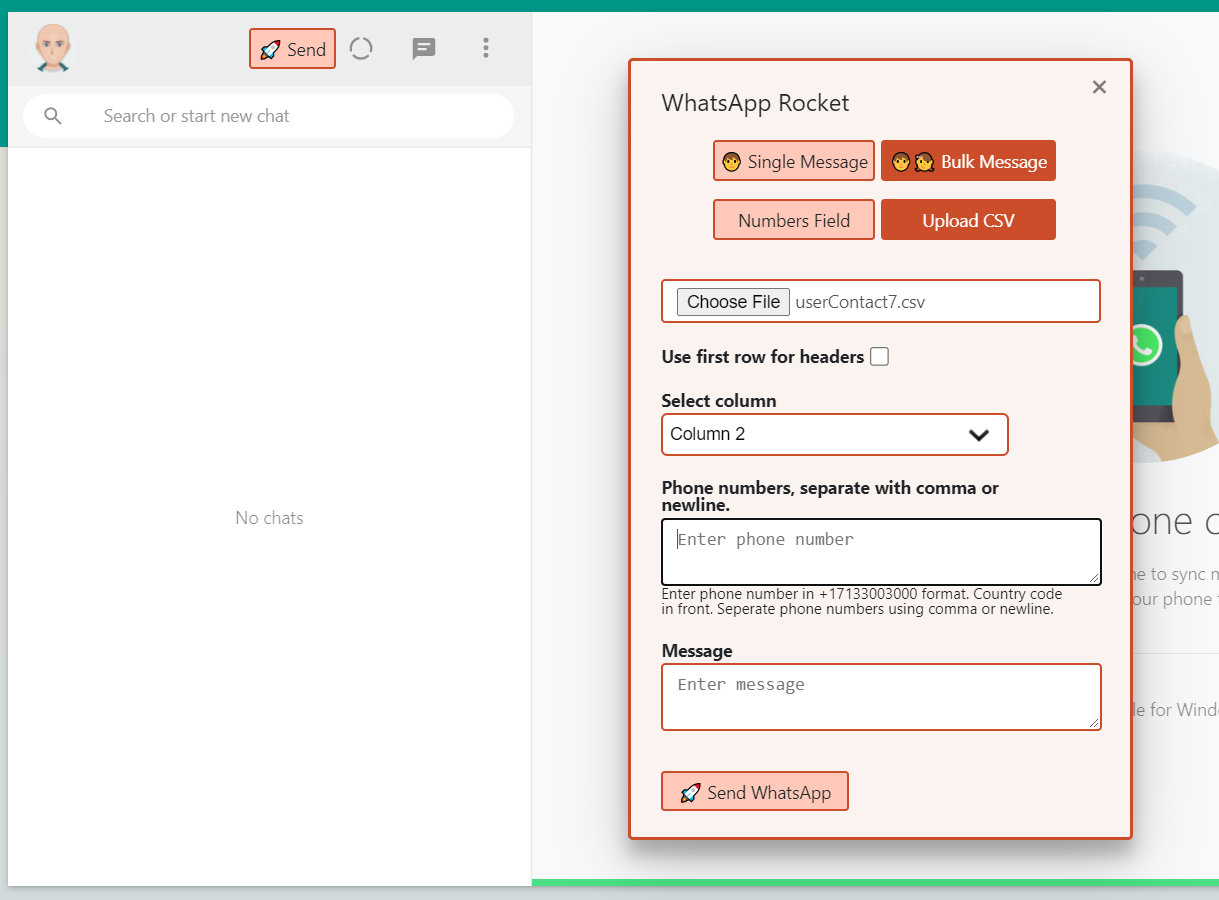
Task: Click the Phone numbers, separate with comma label
Action: click(830, 497)
